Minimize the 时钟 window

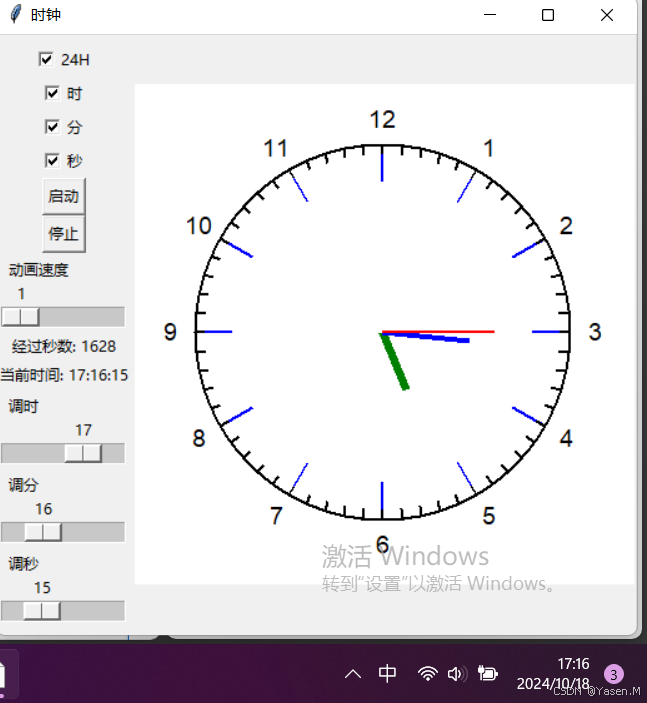click(490, 15)
